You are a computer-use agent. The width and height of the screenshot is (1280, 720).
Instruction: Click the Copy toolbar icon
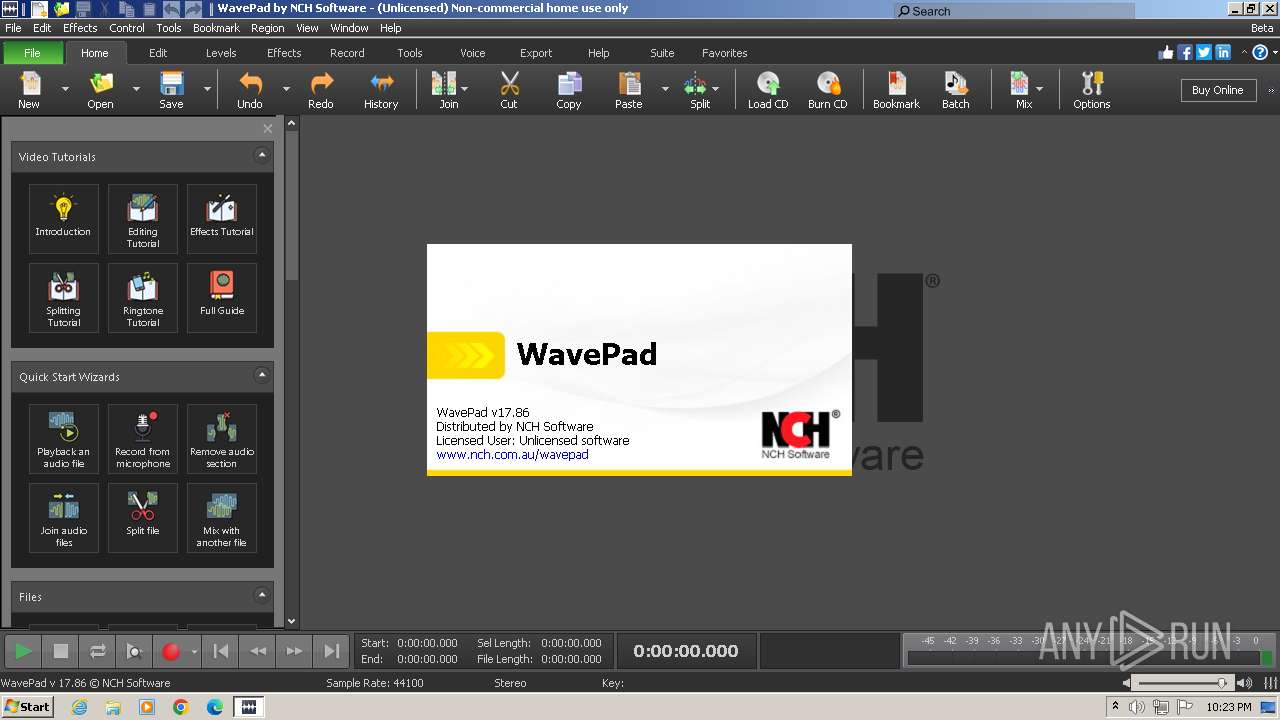(x=569, y=89)
